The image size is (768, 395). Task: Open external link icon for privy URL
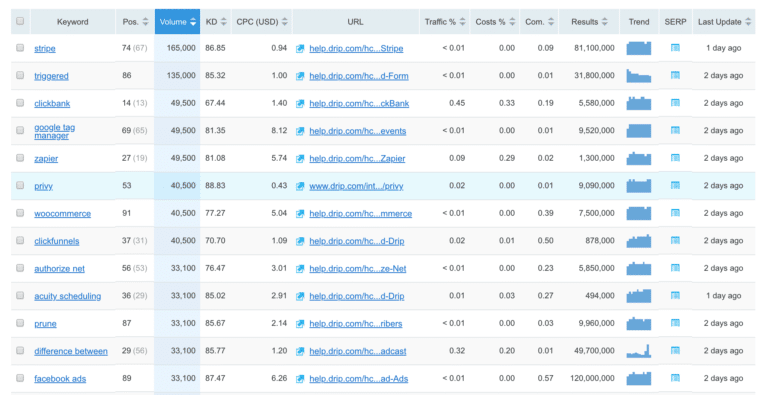click(x=300, y=186)
